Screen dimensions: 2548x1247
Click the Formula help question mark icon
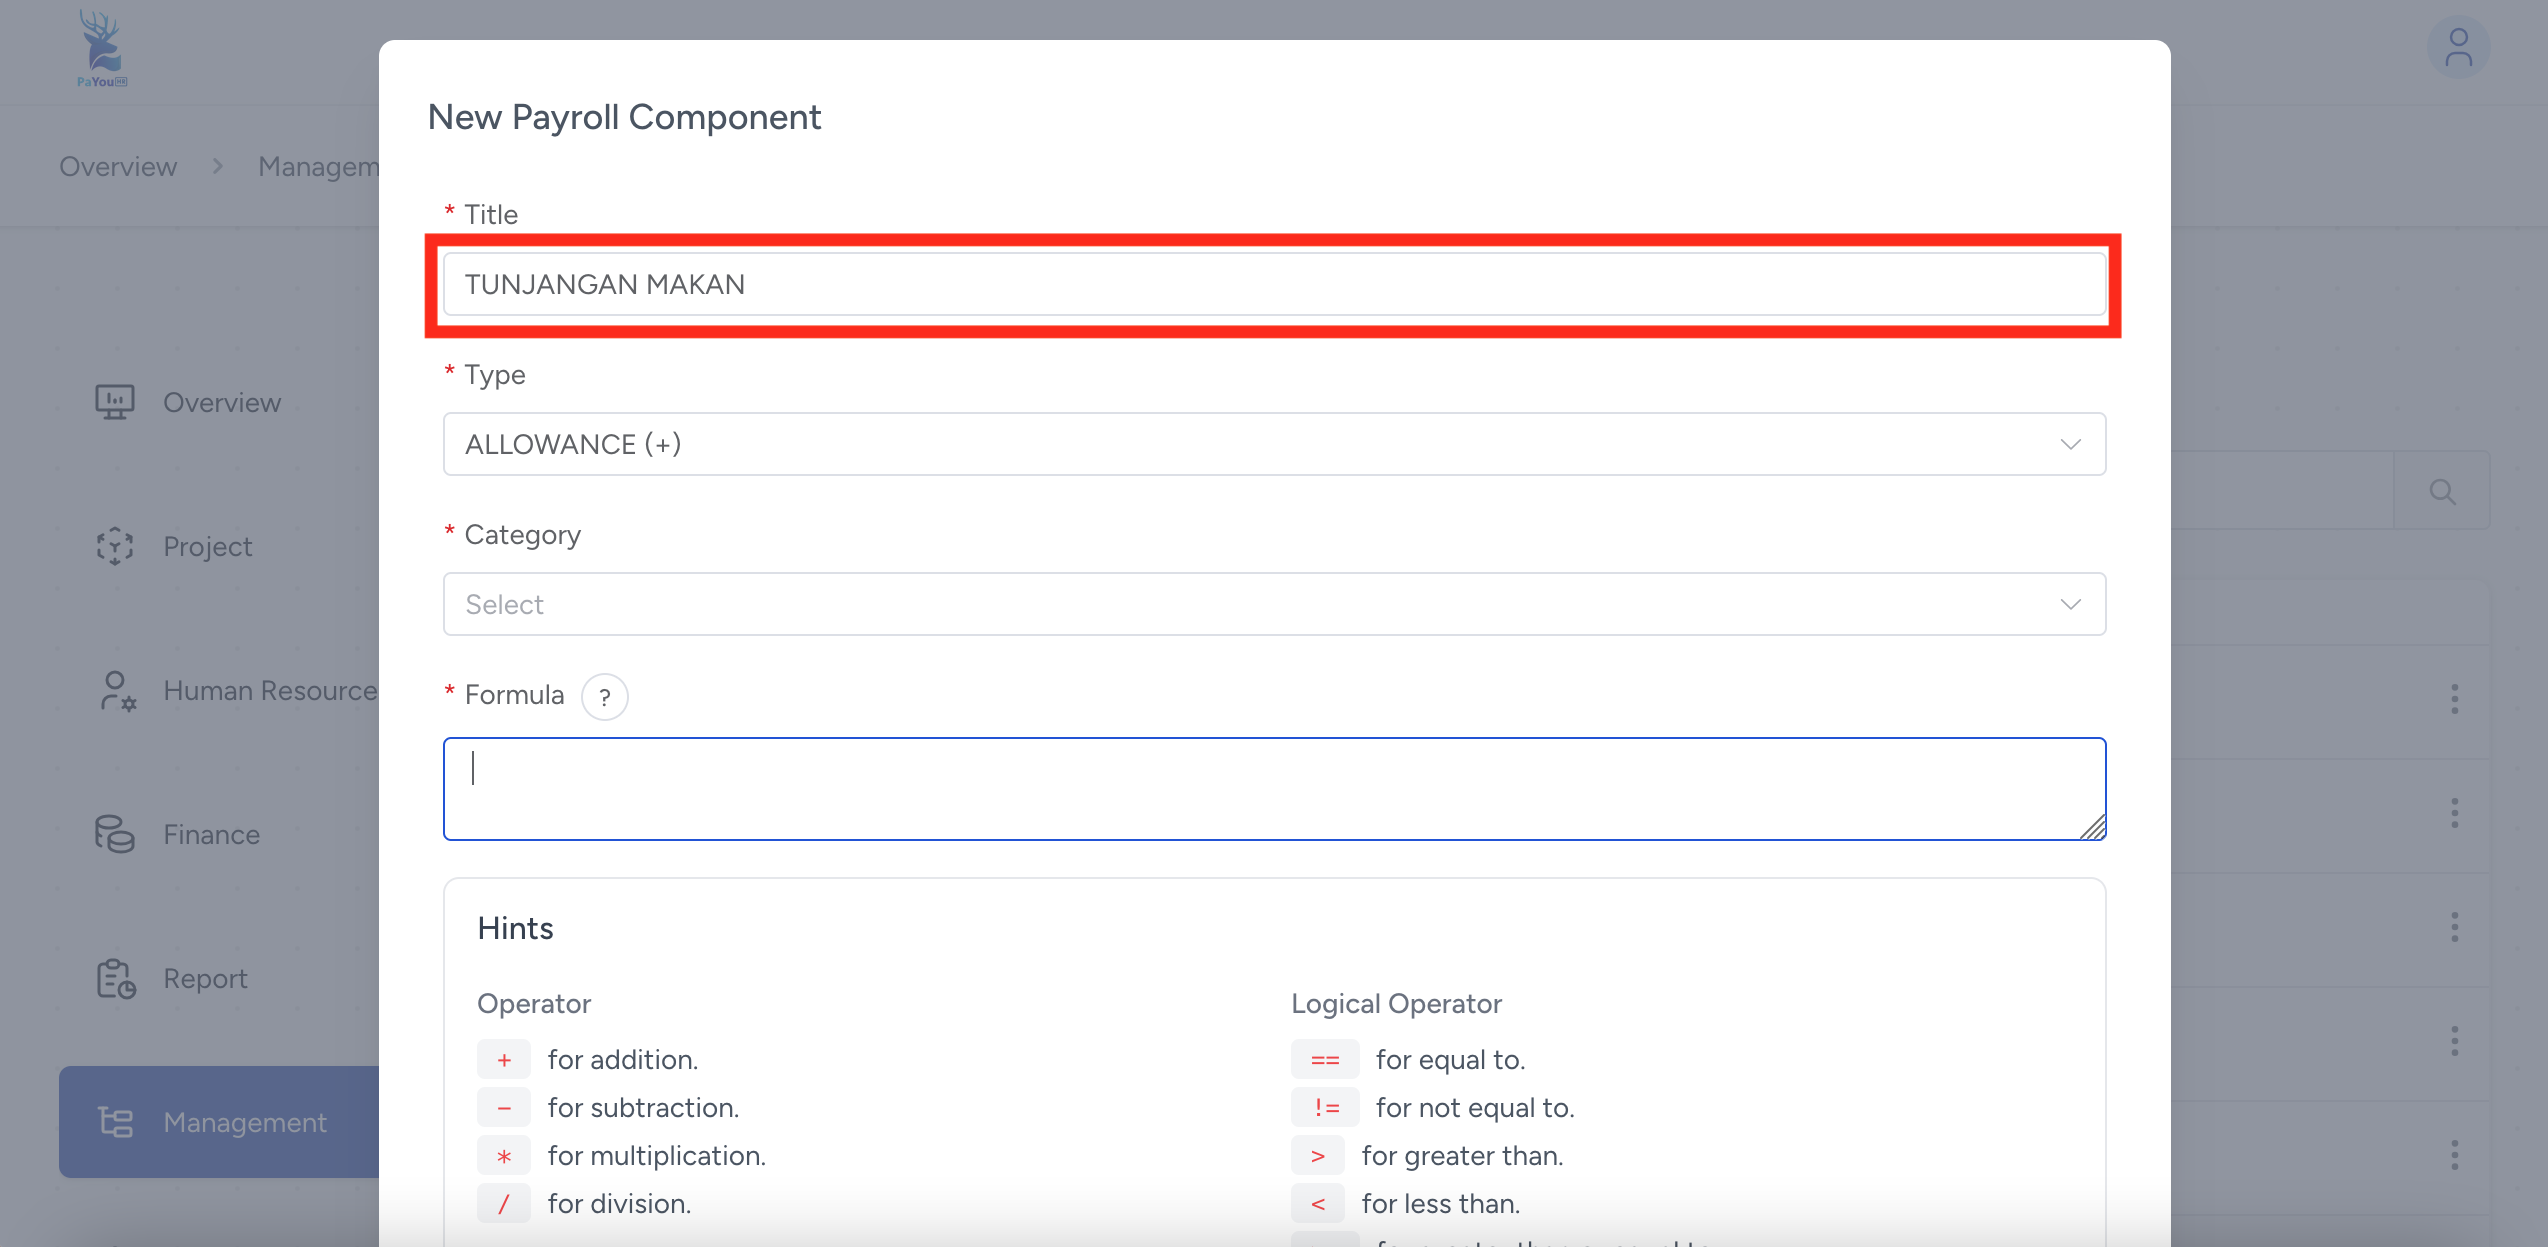pyautogui.click(x=604, y=697)
